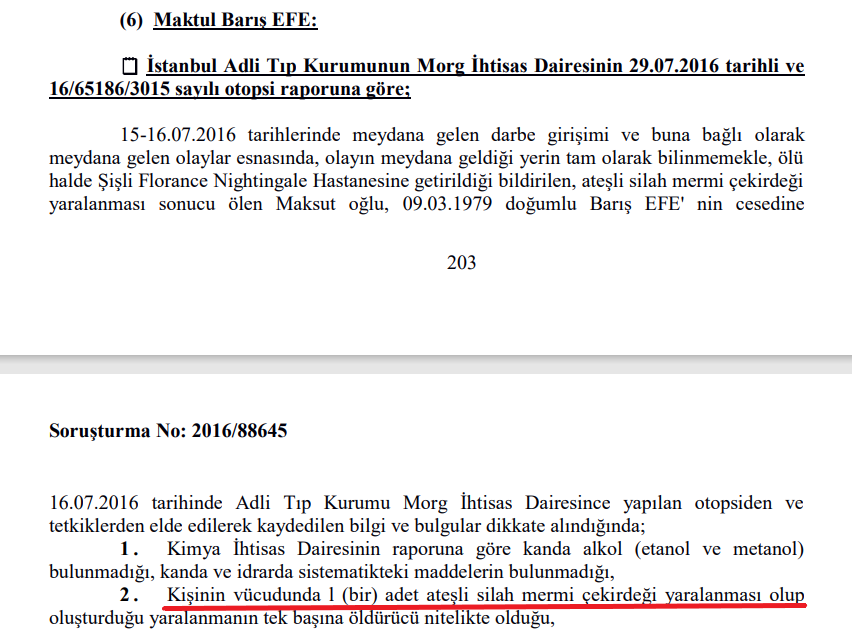The width and height of the screenshot is (852, 630).
Task: Click page number 203
Action: [461, 263]
